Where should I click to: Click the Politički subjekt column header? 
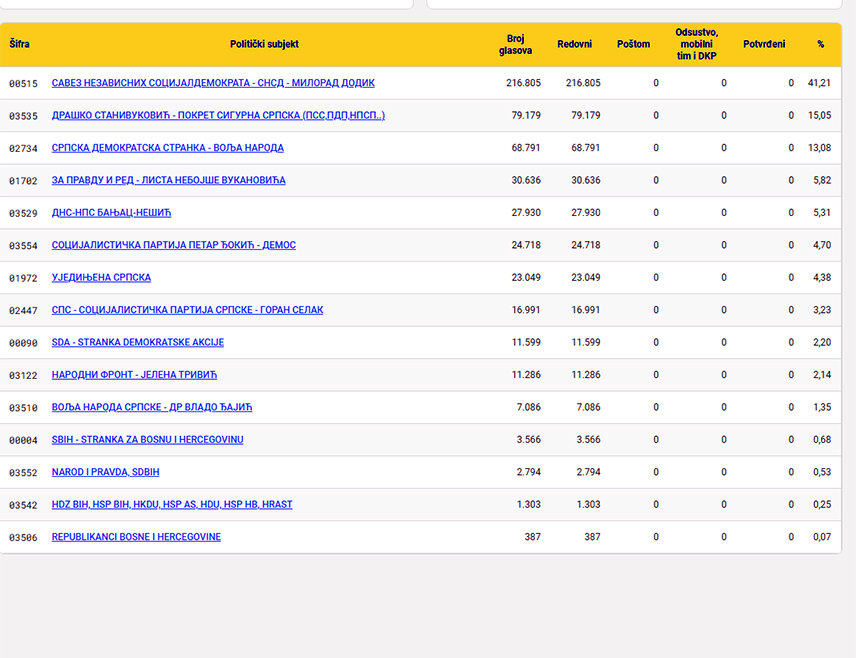264,44
